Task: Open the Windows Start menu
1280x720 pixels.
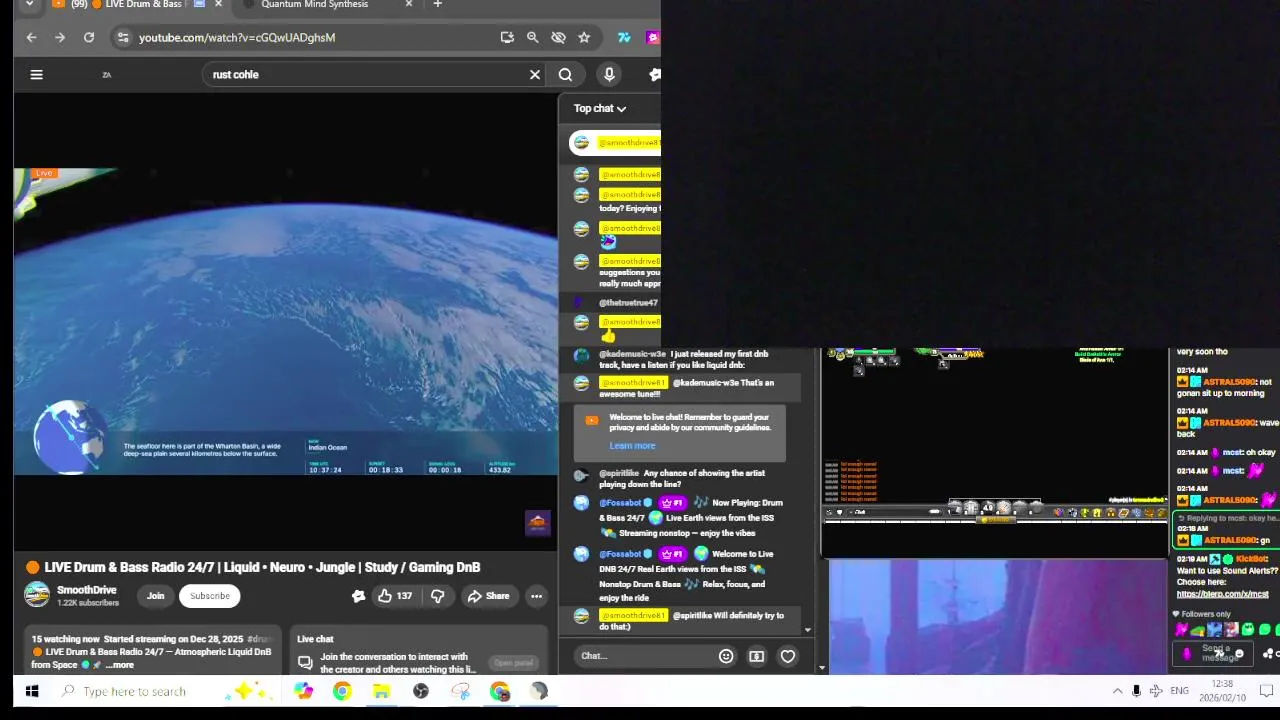Action: pyautogui.click(x=32, y=691)
